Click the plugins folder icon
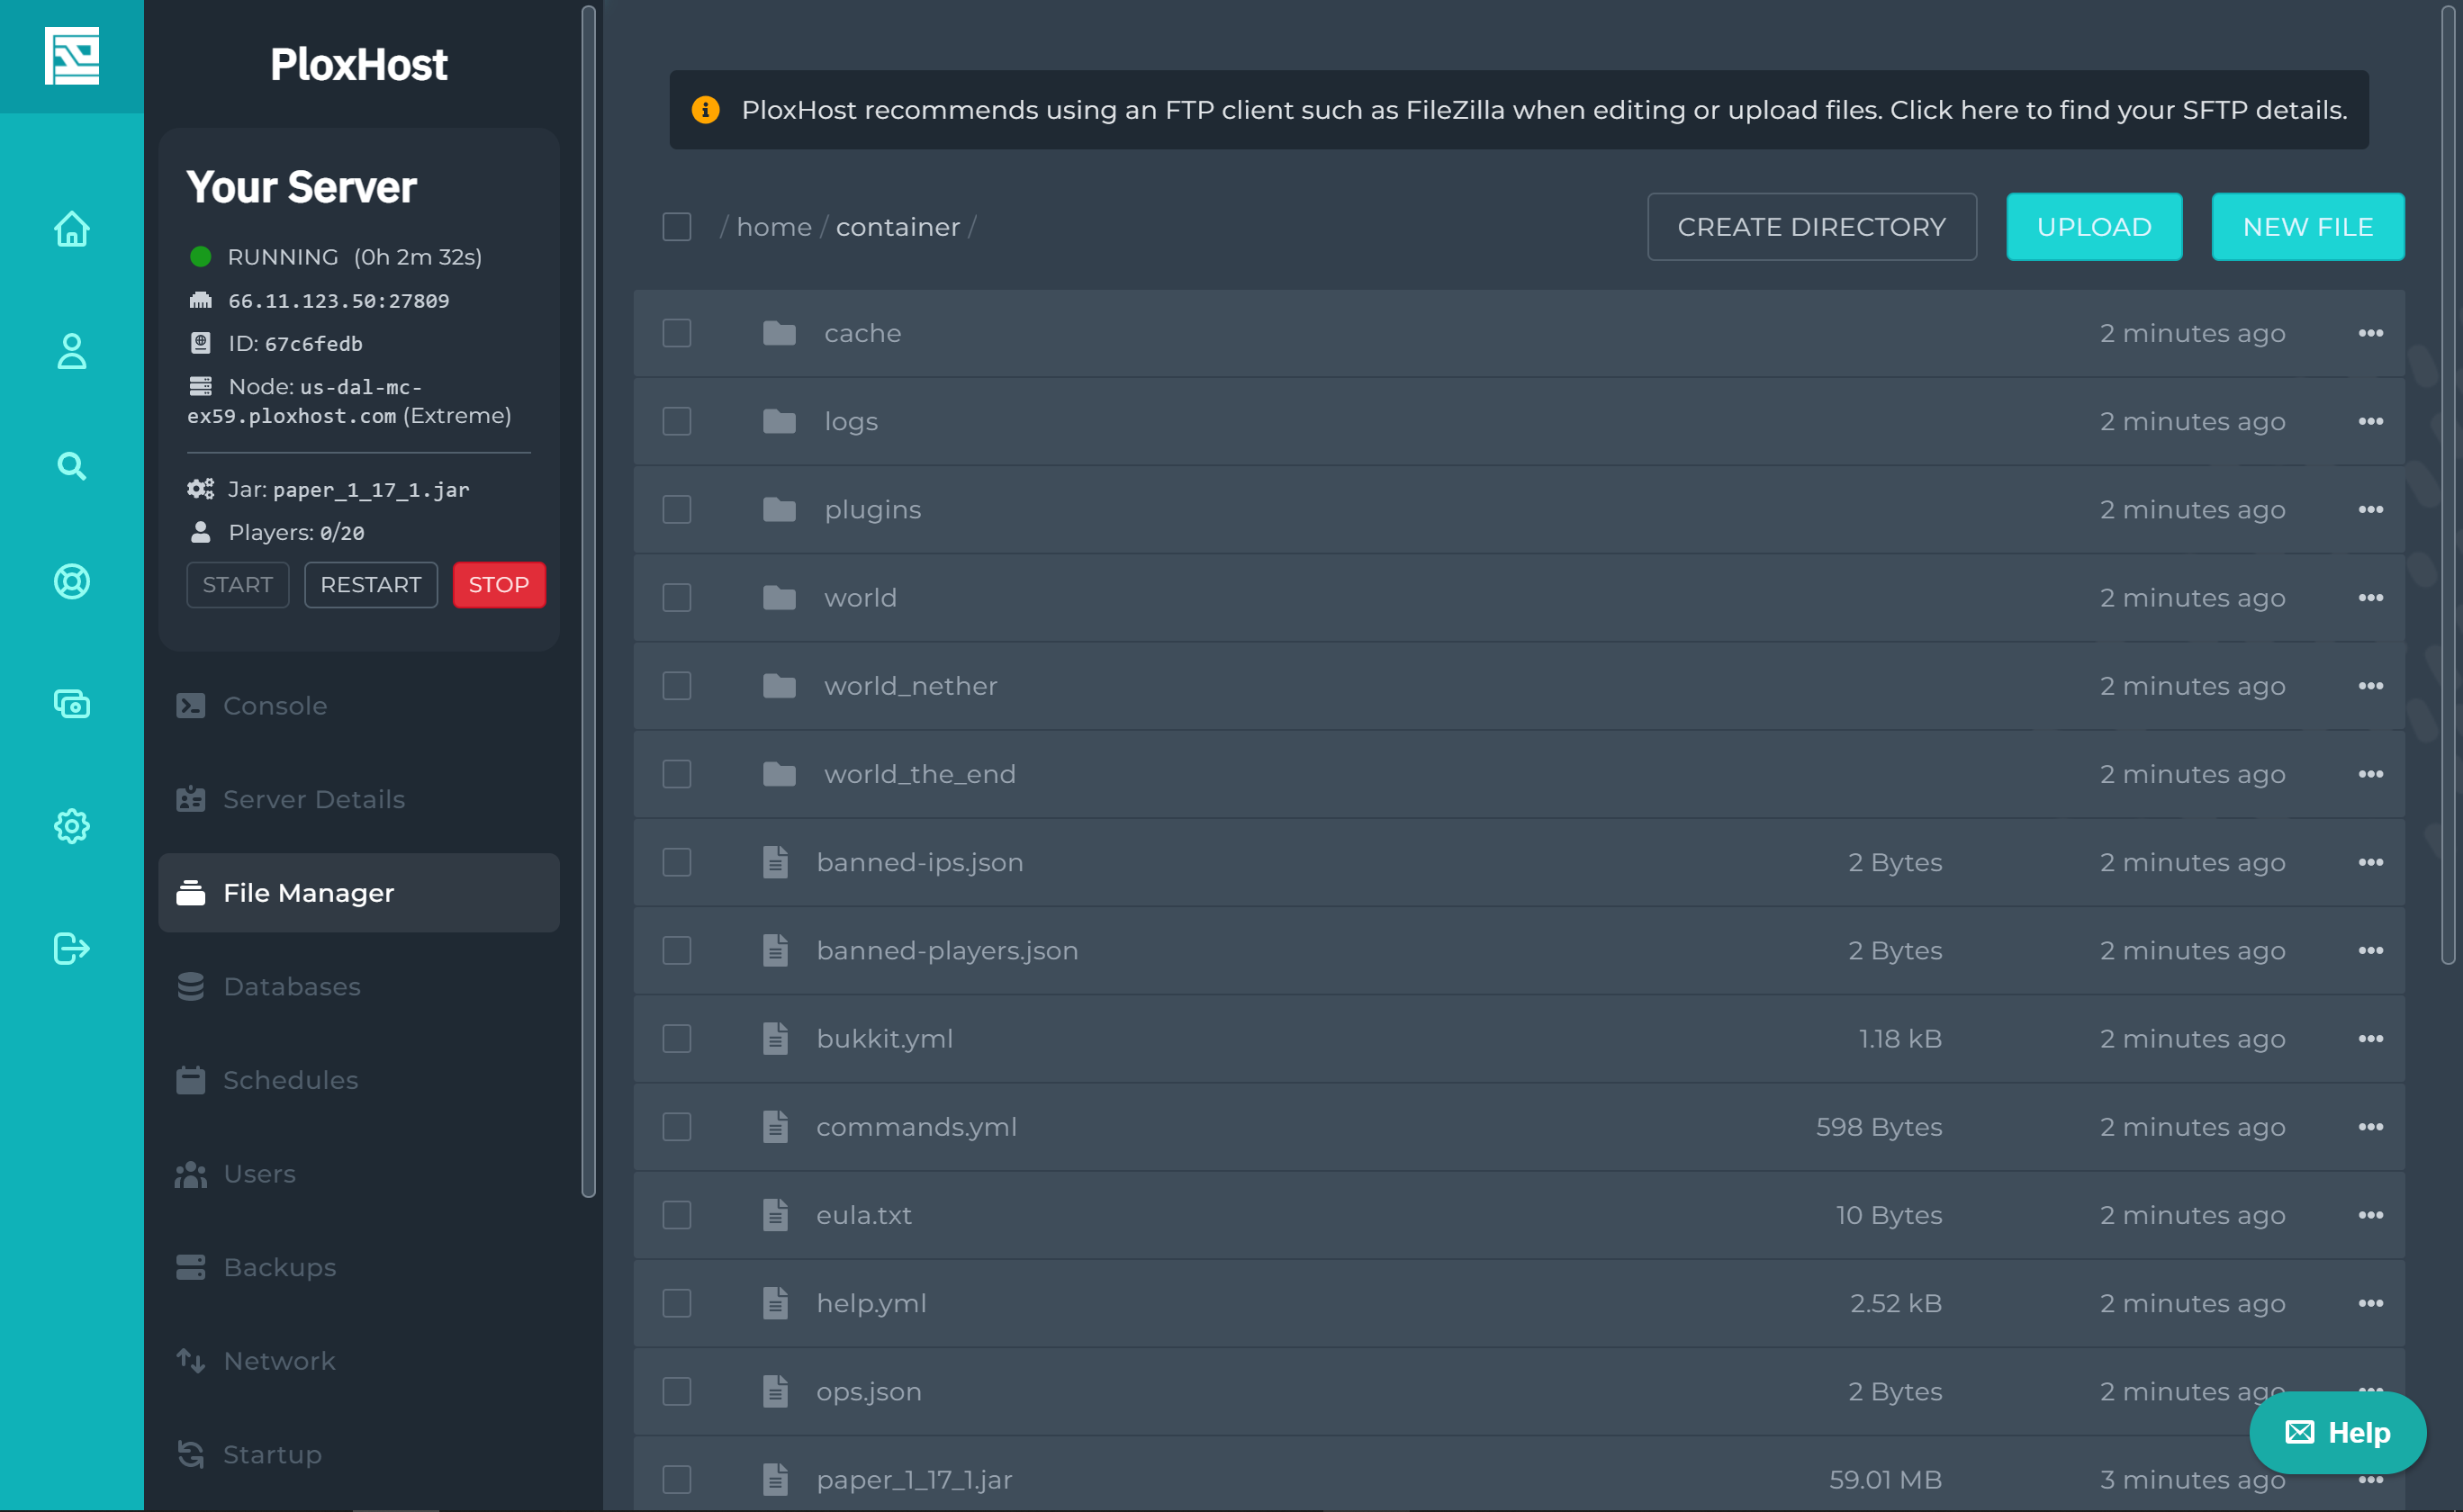This screenshot has height=1512, width=2463. click(779, 509)
